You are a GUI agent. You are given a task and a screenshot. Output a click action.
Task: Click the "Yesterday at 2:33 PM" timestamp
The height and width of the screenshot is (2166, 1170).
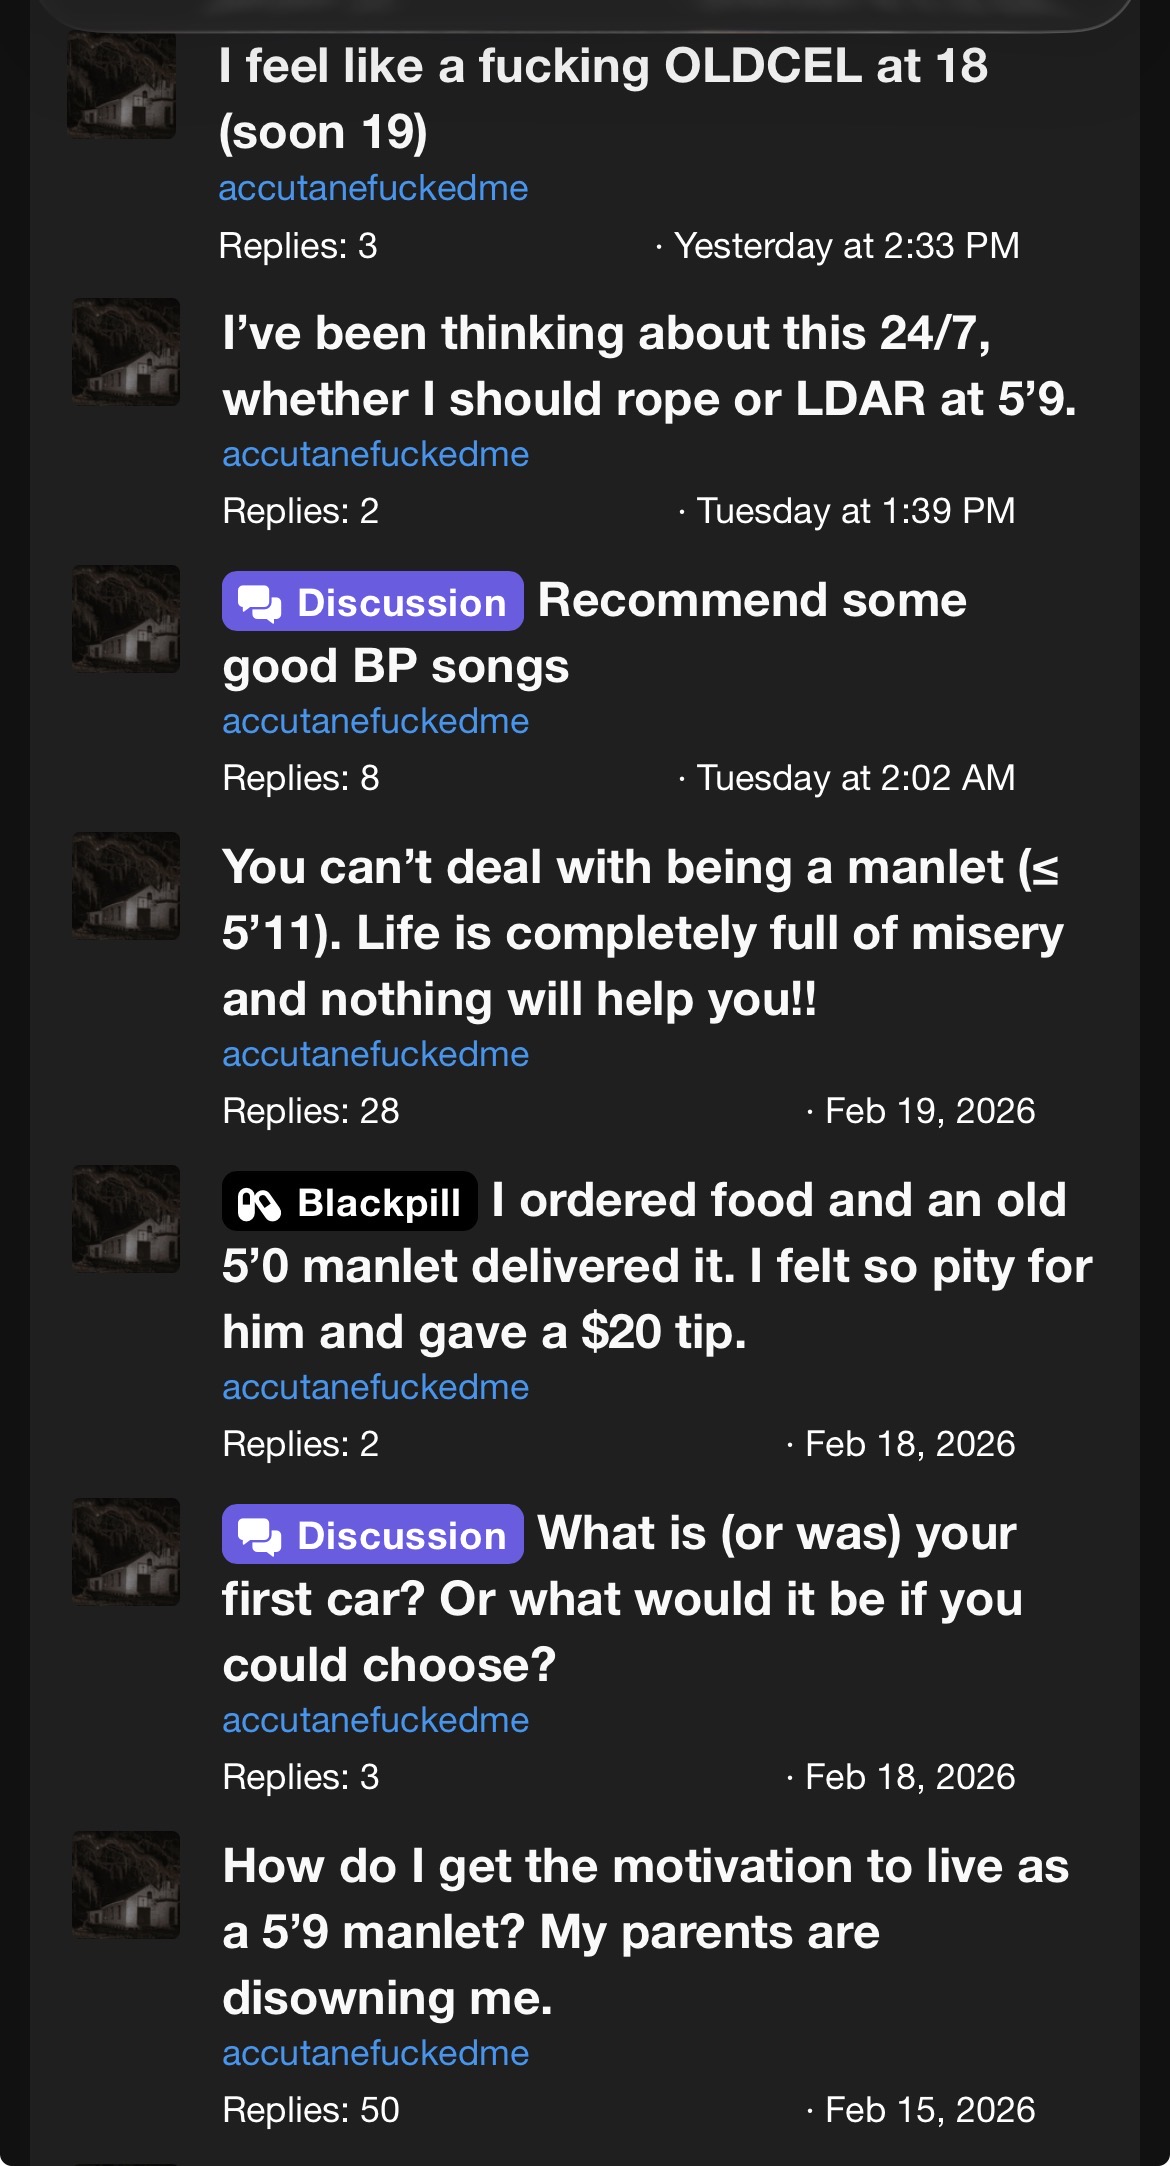coord(846,246)
